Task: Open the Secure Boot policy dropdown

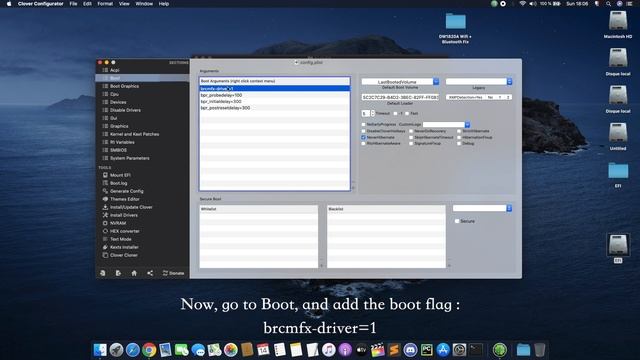Action: (482, 209)
